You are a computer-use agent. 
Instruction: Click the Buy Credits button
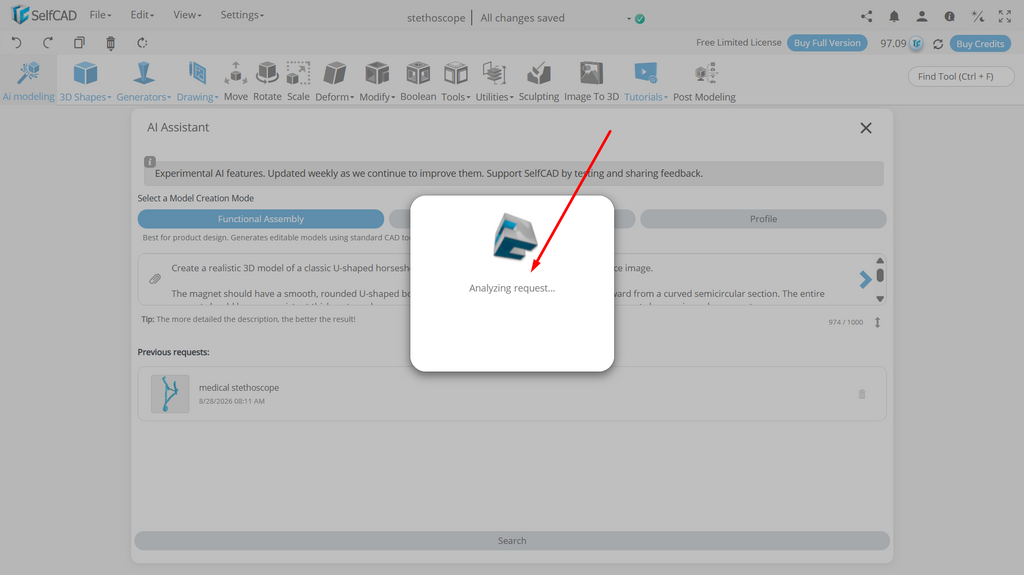(980, 44)
